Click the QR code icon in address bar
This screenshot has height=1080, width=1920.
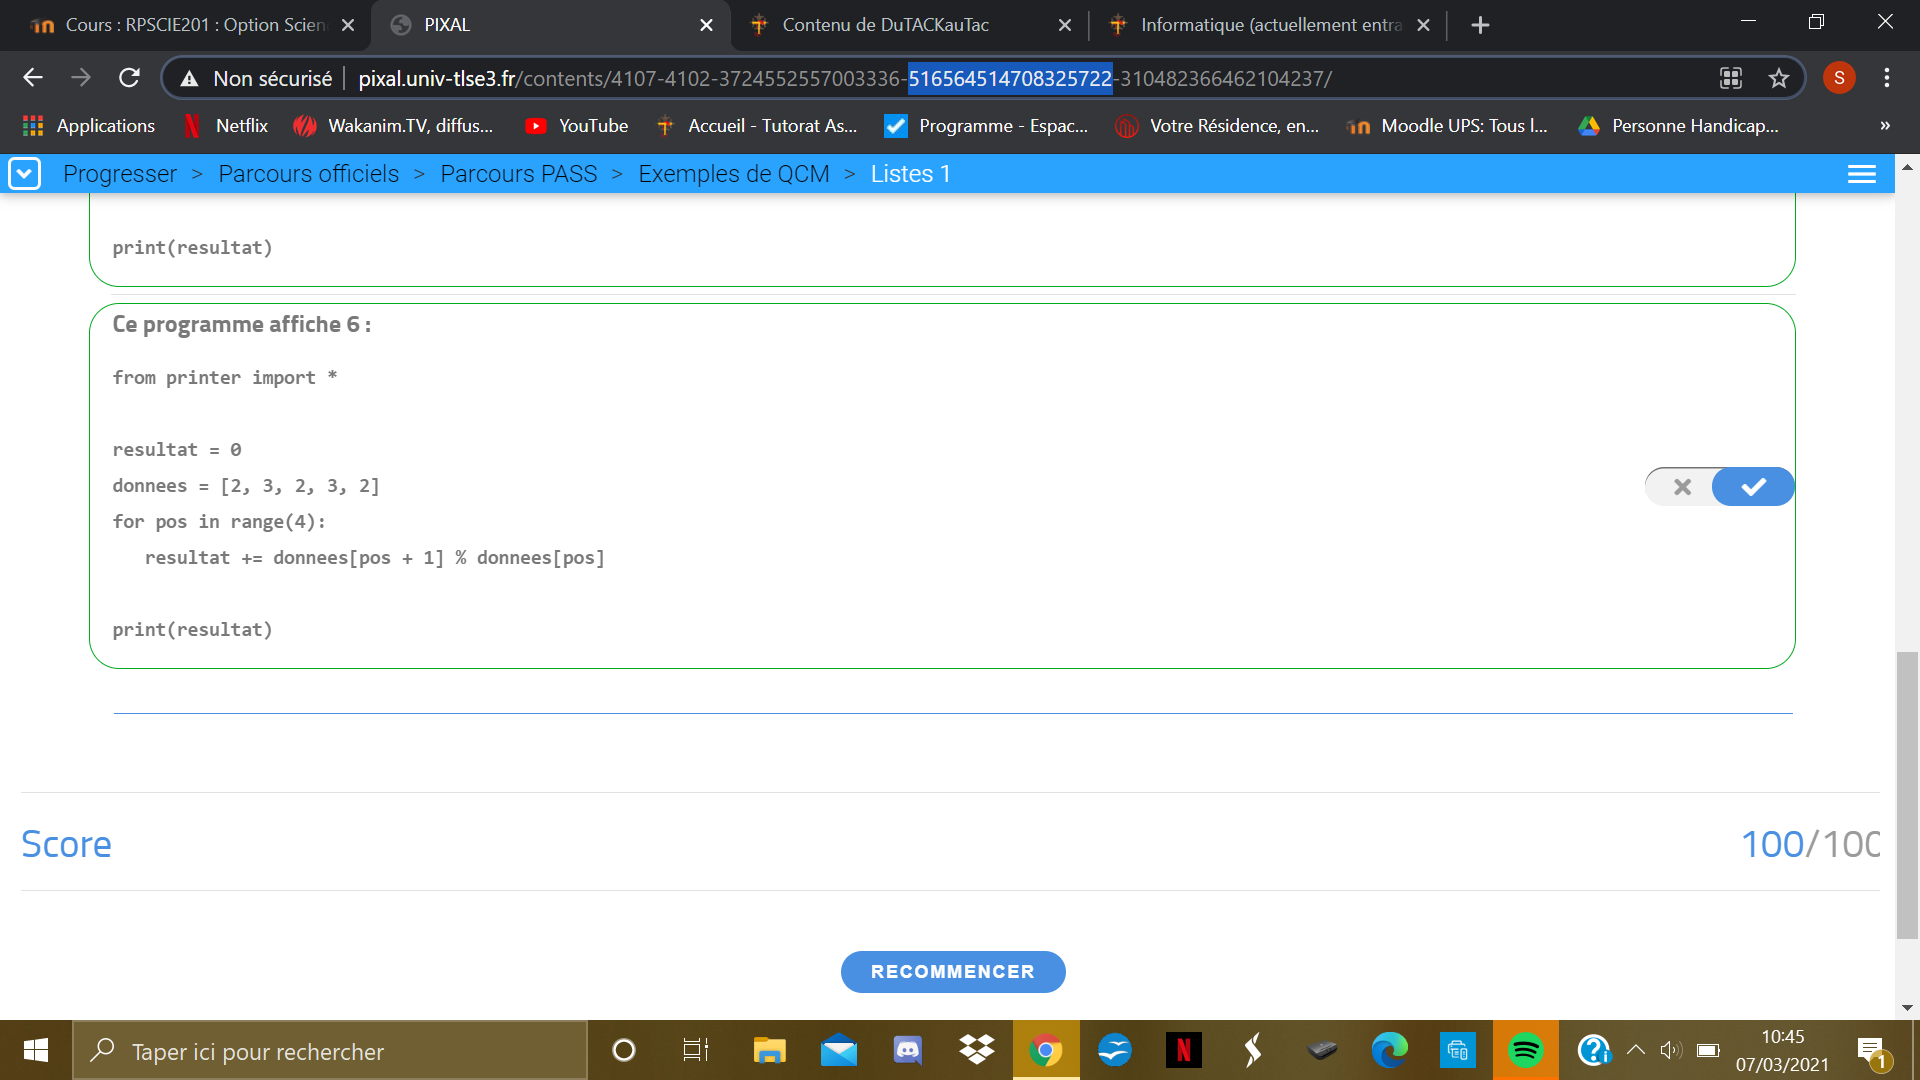(x=1731, y=78)
